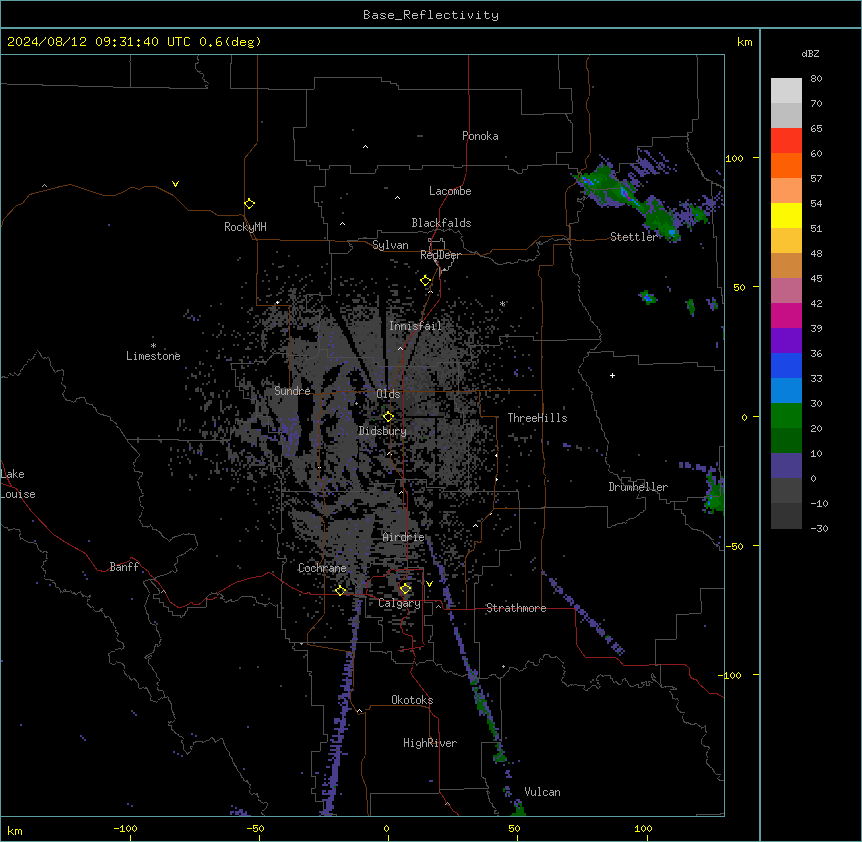Select the purple 36-39 dBZ legend swatch
The height and width of the screenshot is (842, 862).
pyautogui.click(x=786, y=341)
